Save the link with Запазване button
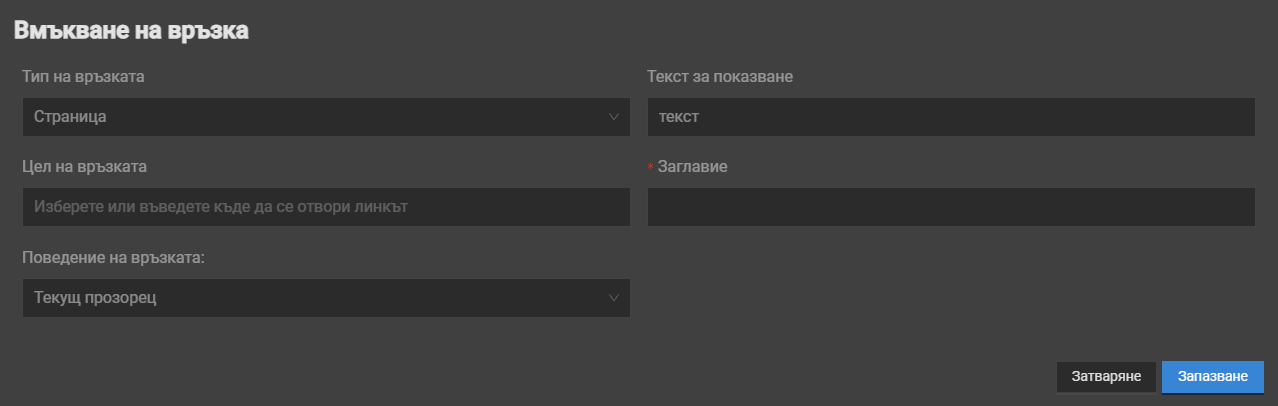 click(1212, 377)
